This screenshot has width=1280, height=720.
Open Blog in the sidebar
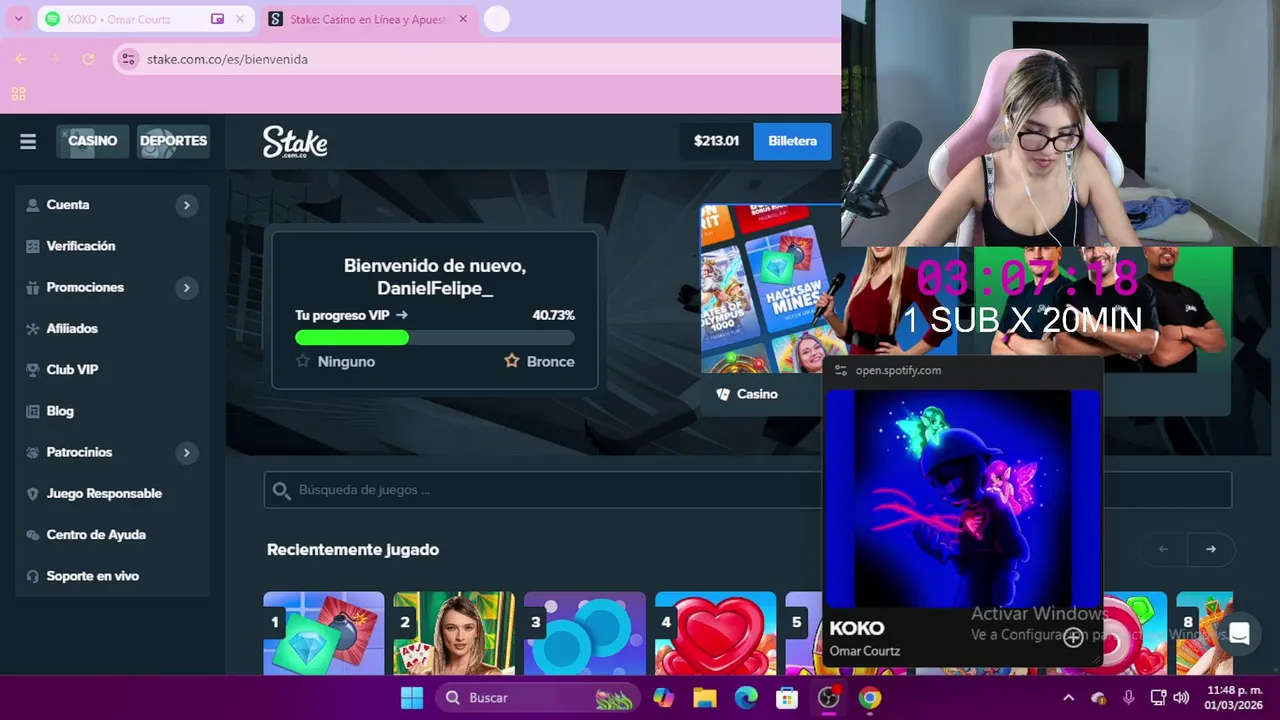(60, 411)
